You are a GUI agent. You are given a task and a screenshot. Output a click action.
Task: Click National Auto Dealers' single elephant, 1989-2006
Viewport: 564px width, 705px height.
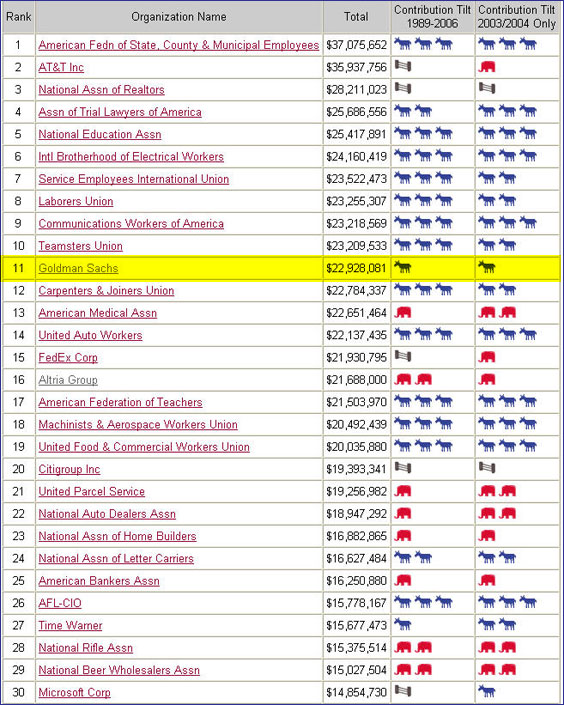(x=403, y=513)
